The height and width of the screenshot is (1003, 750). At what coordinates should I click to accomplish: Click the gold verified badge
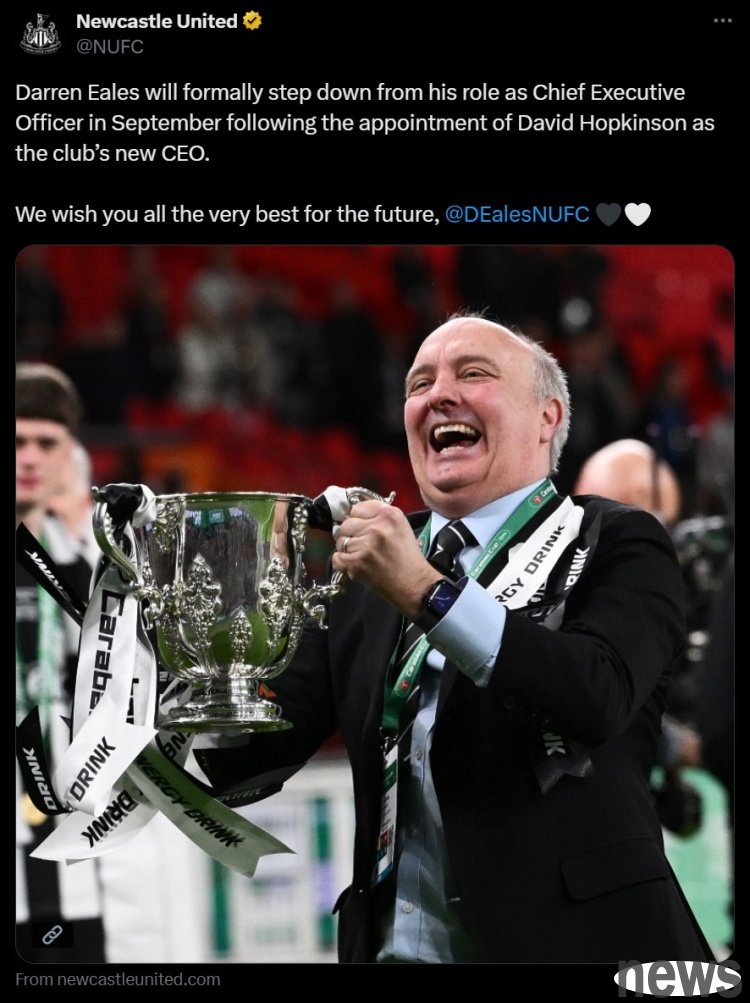pyautogui.click(x=252, y=21)
